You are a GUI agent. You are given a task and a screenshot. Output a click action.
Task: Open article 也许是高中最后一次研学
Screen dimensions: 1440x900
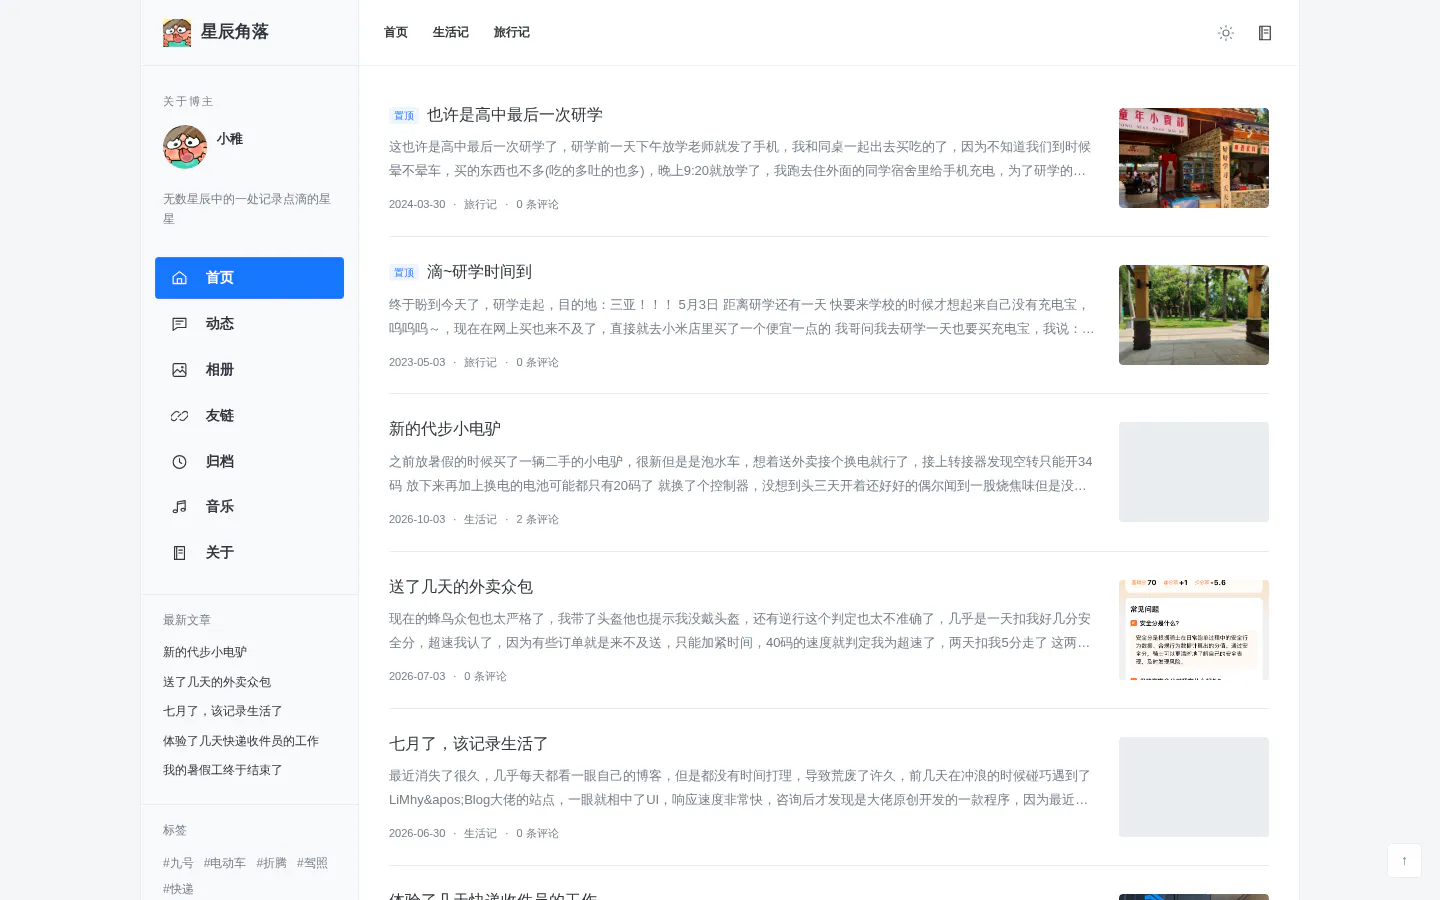pyautogui.click(x=515, y=115)
